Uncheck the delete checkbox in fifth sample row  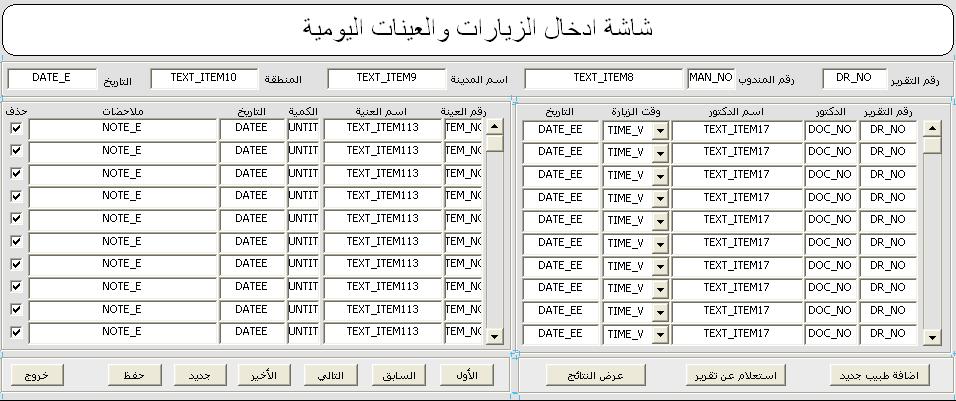(x=15, y=218)
